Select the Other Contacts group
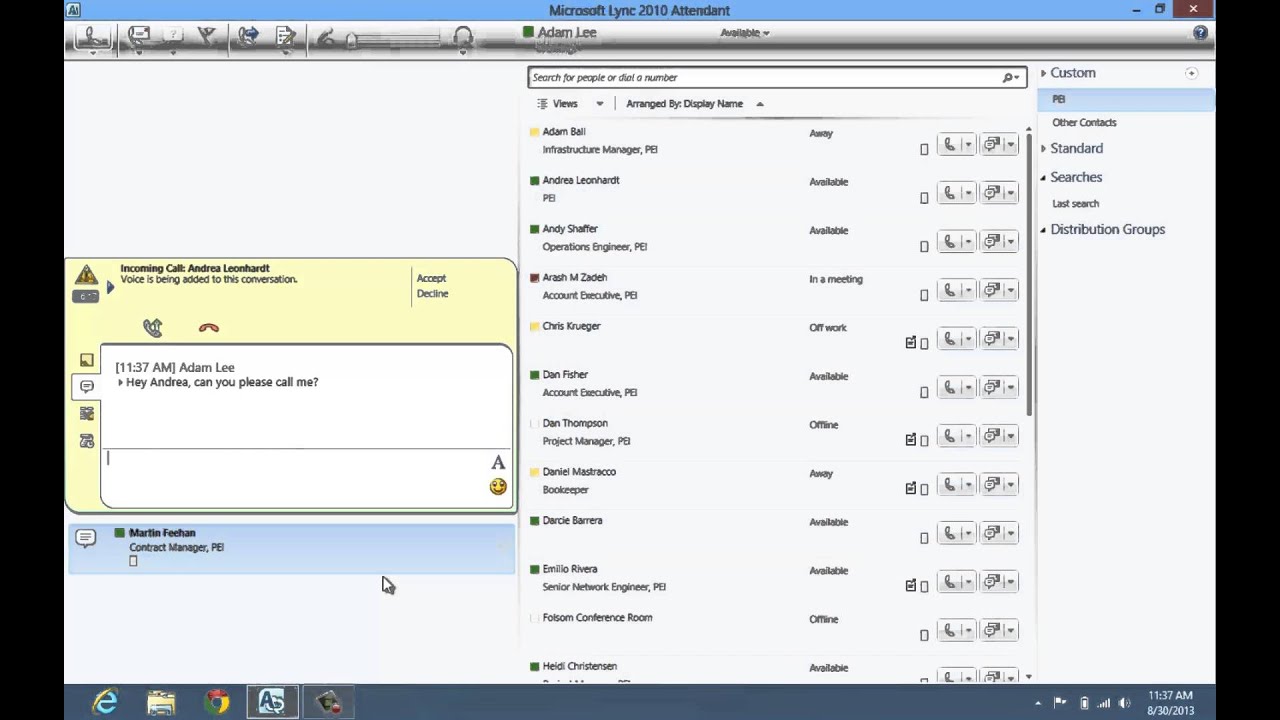The width and height of the screenshot is (1280, 720). (1084, 123)
